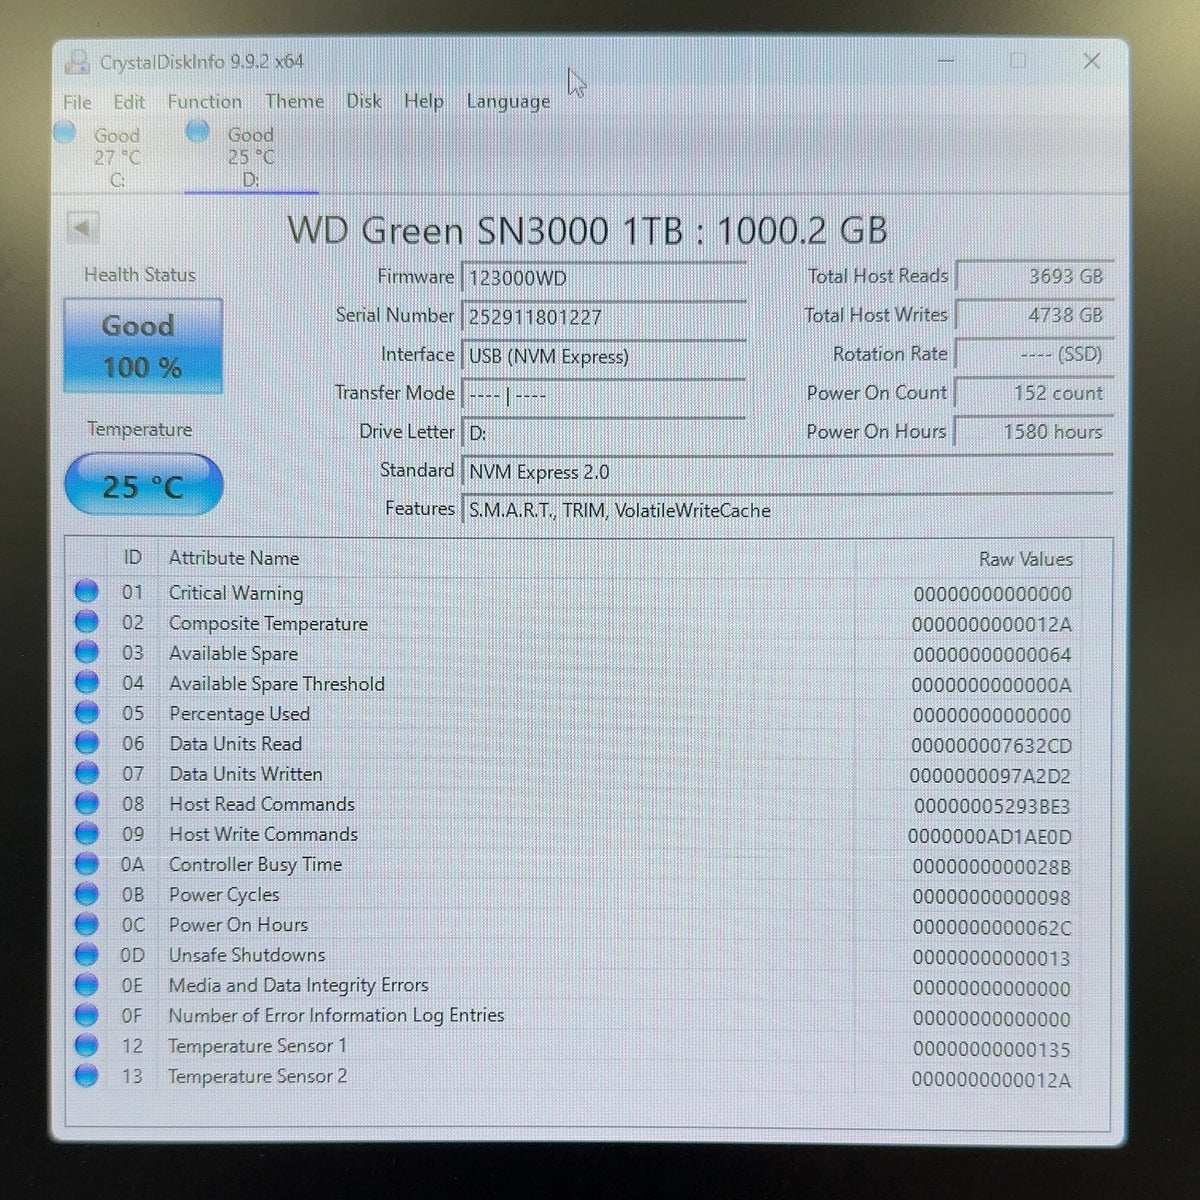1200x1200 pixels.
Task: Click raw value 0000000000062C
Action: coord(992,928)
